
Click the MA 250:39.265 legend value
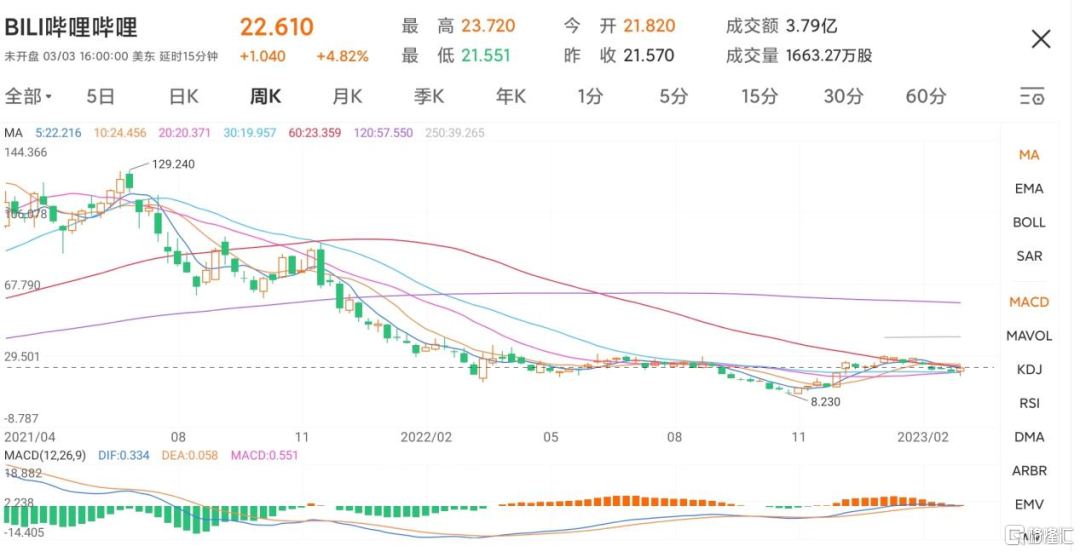point(455,133)
